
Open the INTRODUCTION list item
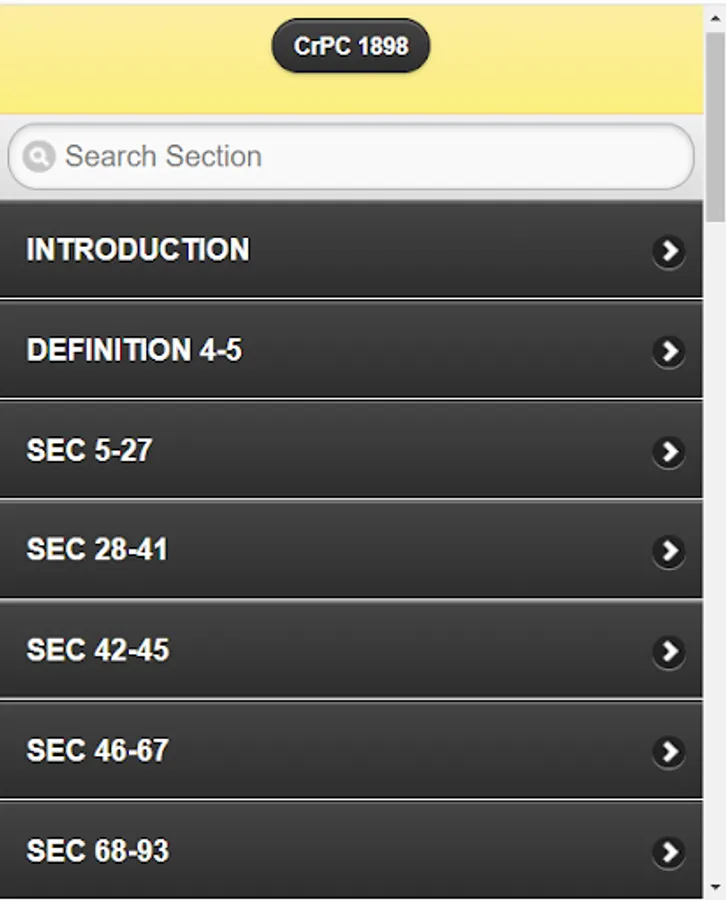351,250
